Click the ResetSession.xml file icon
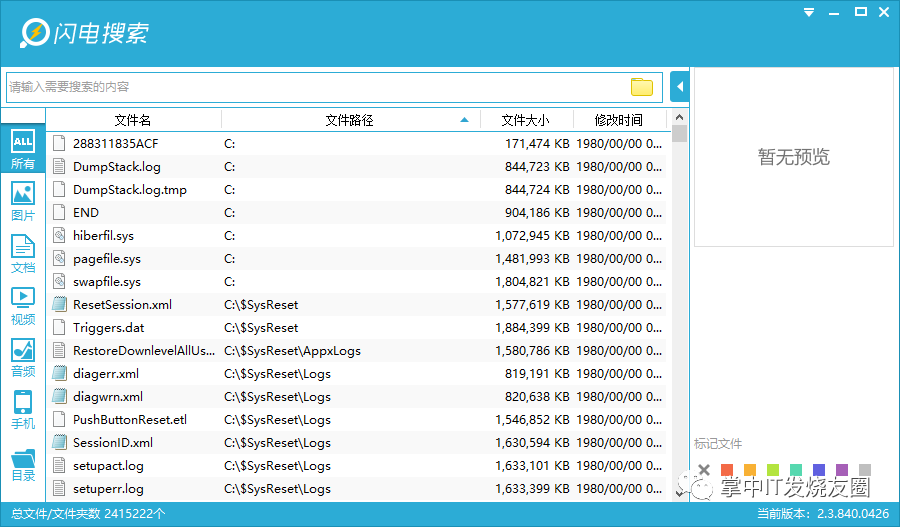Image resolution: width=900 pixels, height=527 pixels. [59, 304]
